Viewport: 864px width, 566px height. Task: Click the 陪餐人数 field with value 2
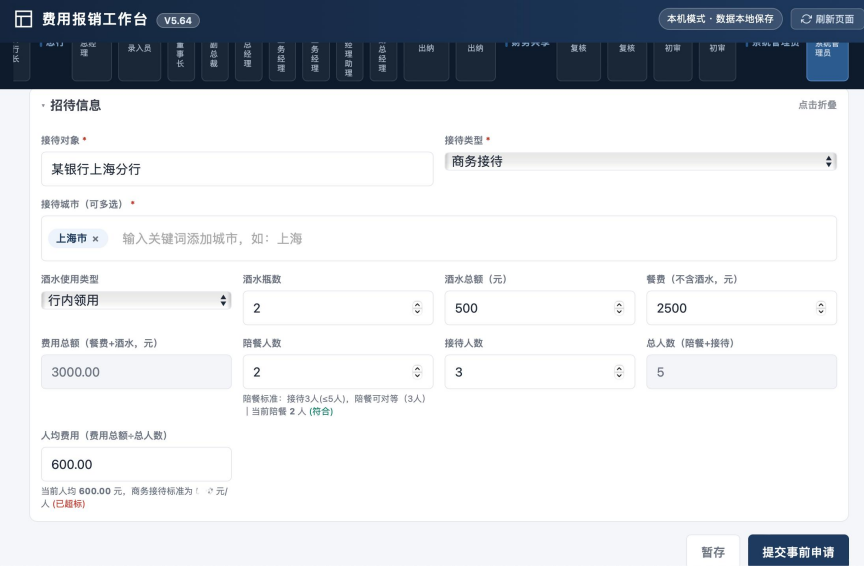338,372
